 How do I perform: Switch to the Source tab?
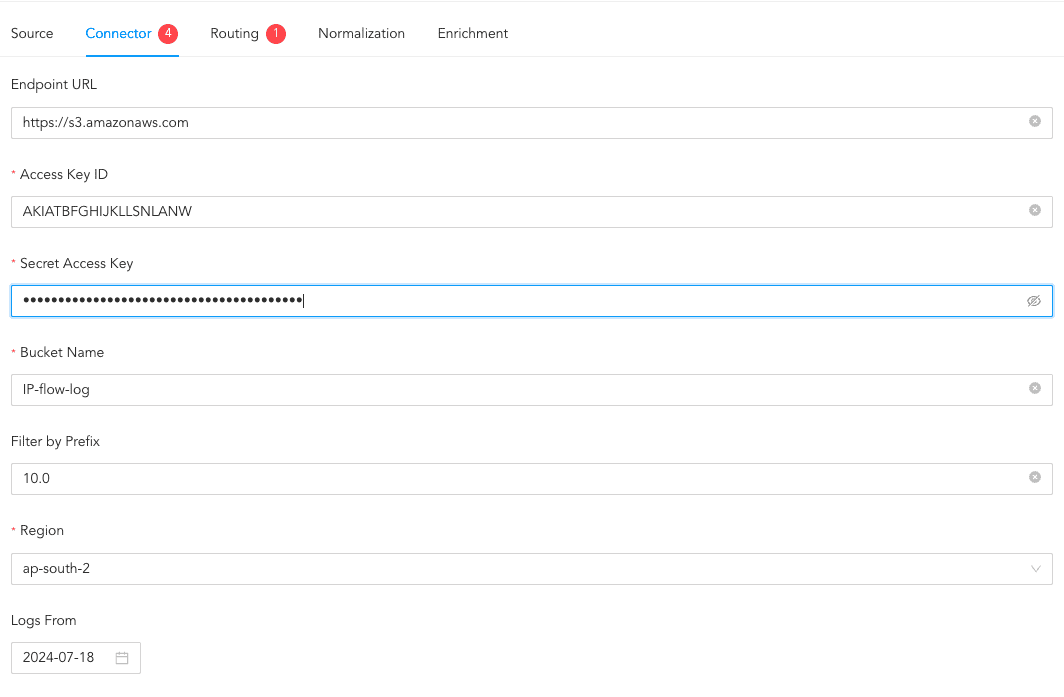31,32
